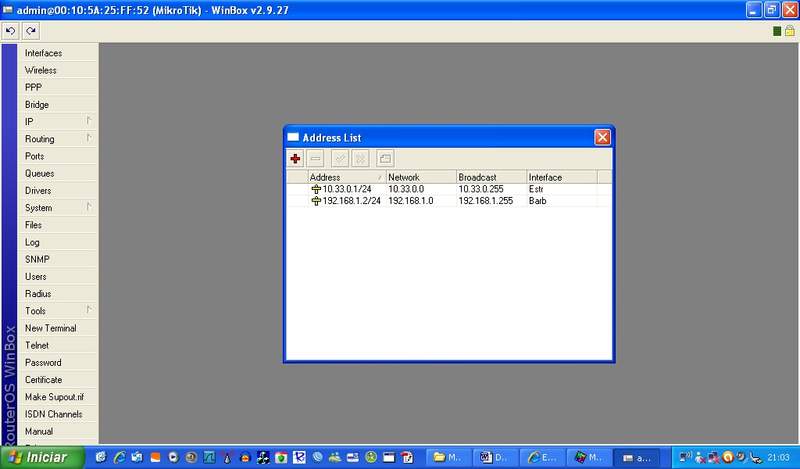Switch to the Word taskbar button 'D..'
The image size is (800, 469).
pos(494,458)
